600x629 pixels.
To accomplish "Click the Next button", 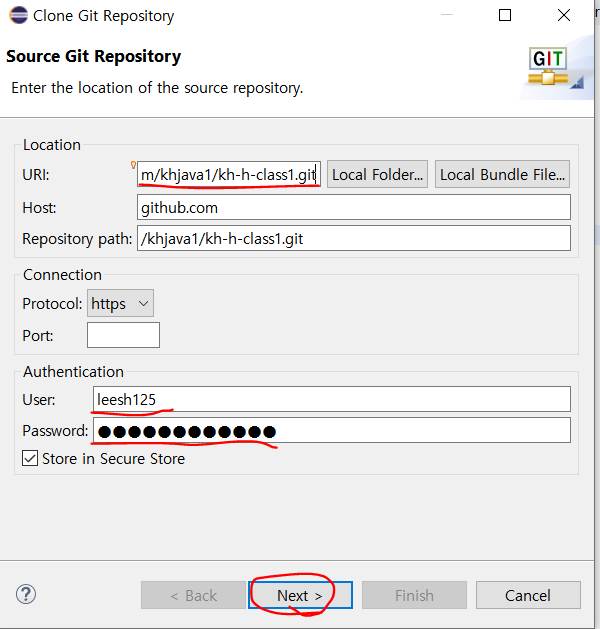I will (x=300, y=595).
